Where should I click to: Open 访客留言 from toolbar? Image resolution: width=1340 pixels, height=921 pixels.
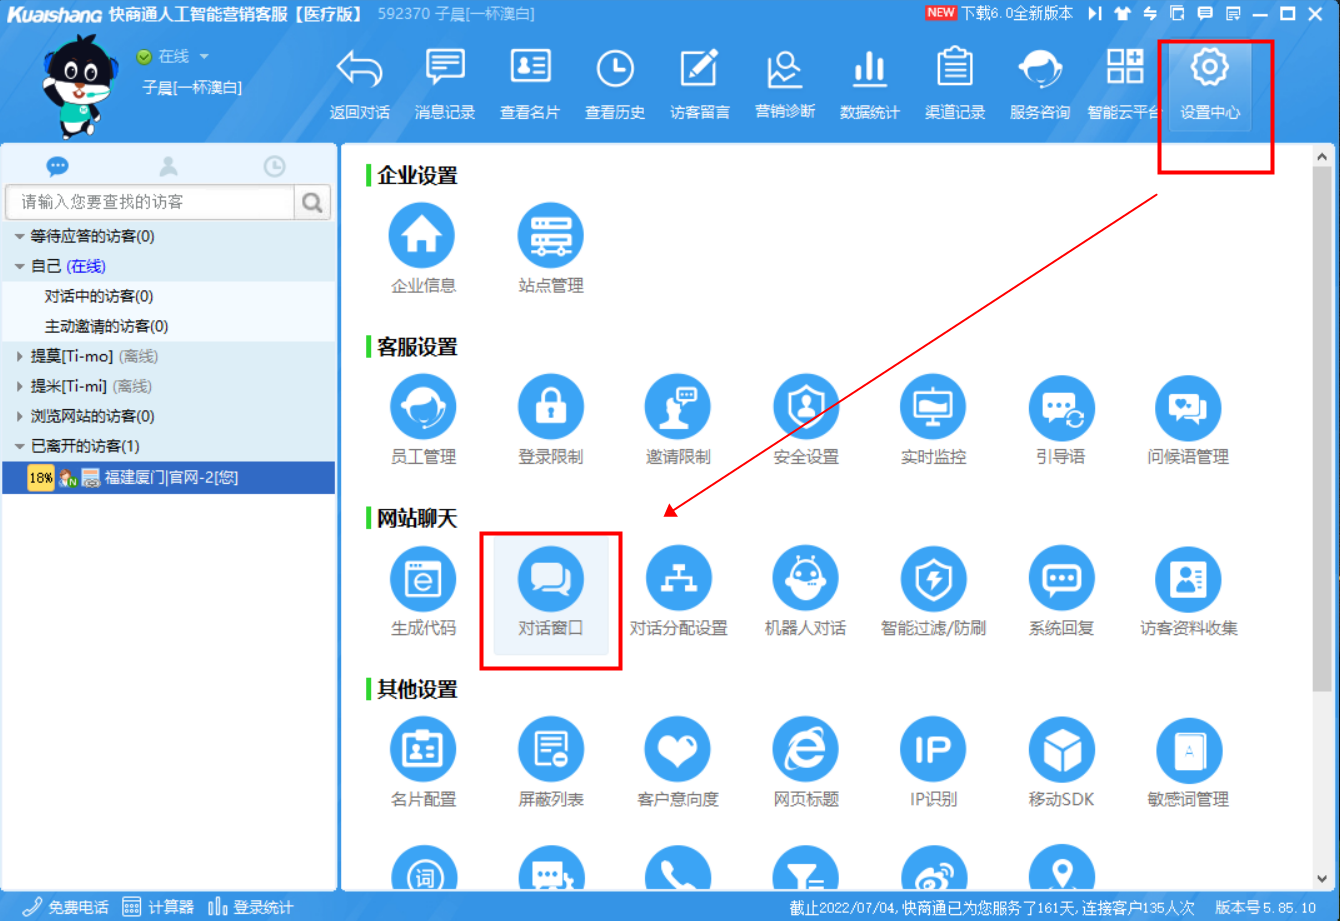tap(700, 85)
